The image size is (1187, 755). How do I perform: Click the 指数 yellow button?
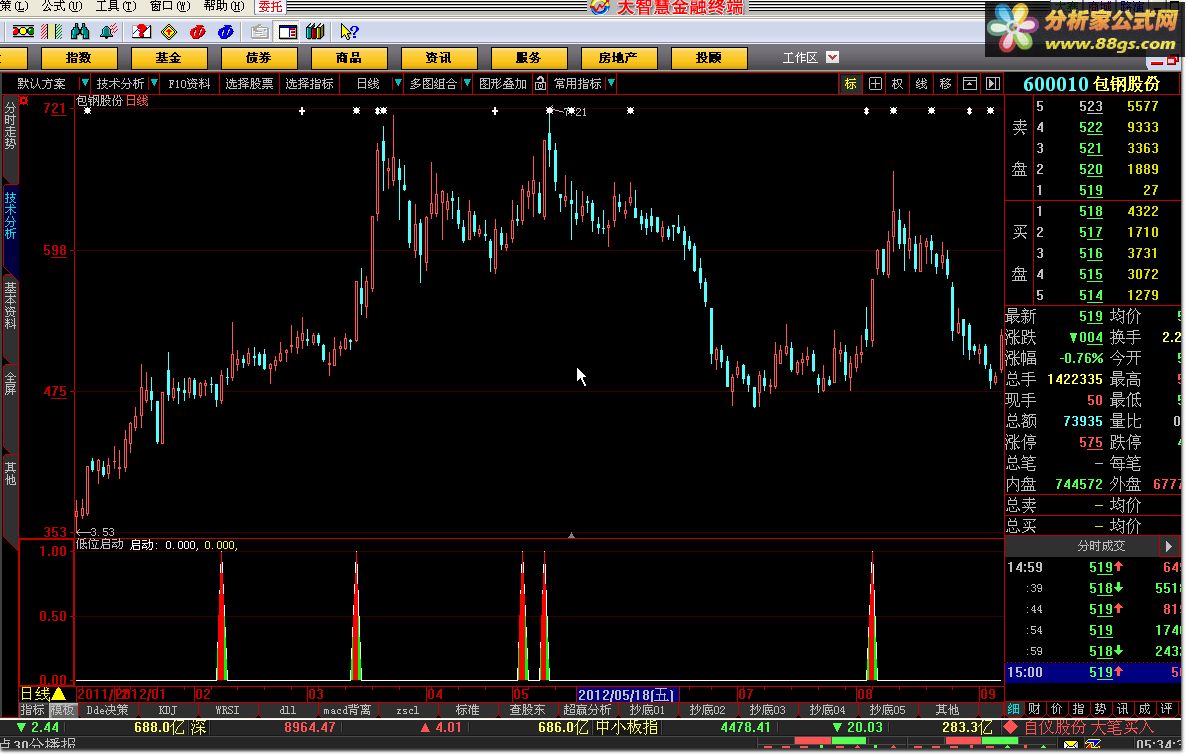[79, 58]
